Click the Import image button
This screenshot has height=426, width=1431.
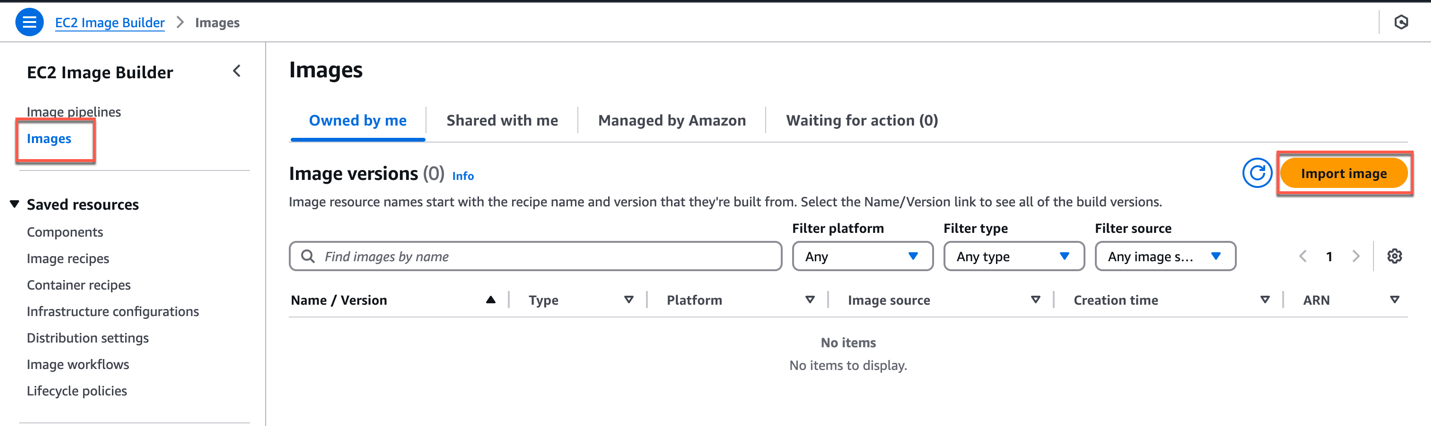(1344, 173)
